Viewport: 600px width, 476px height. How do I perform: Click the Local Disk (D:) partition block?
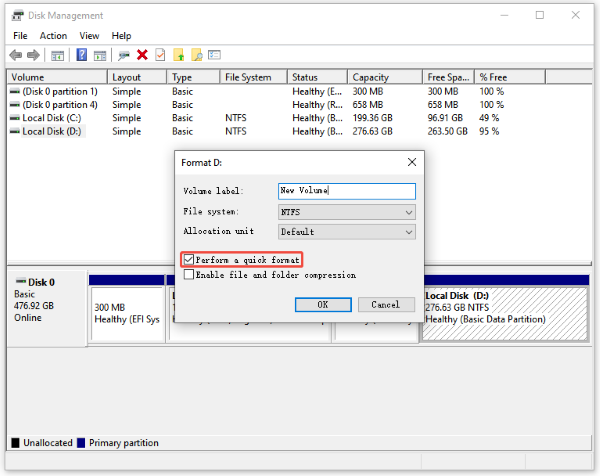pos(505,313)
